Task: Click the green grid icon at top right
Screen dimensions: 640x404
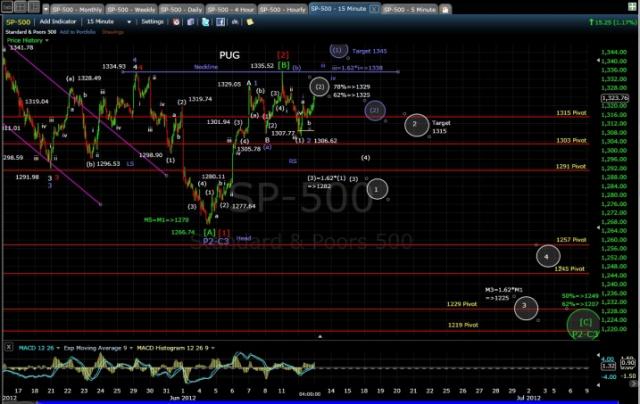Action: (632, 7)
